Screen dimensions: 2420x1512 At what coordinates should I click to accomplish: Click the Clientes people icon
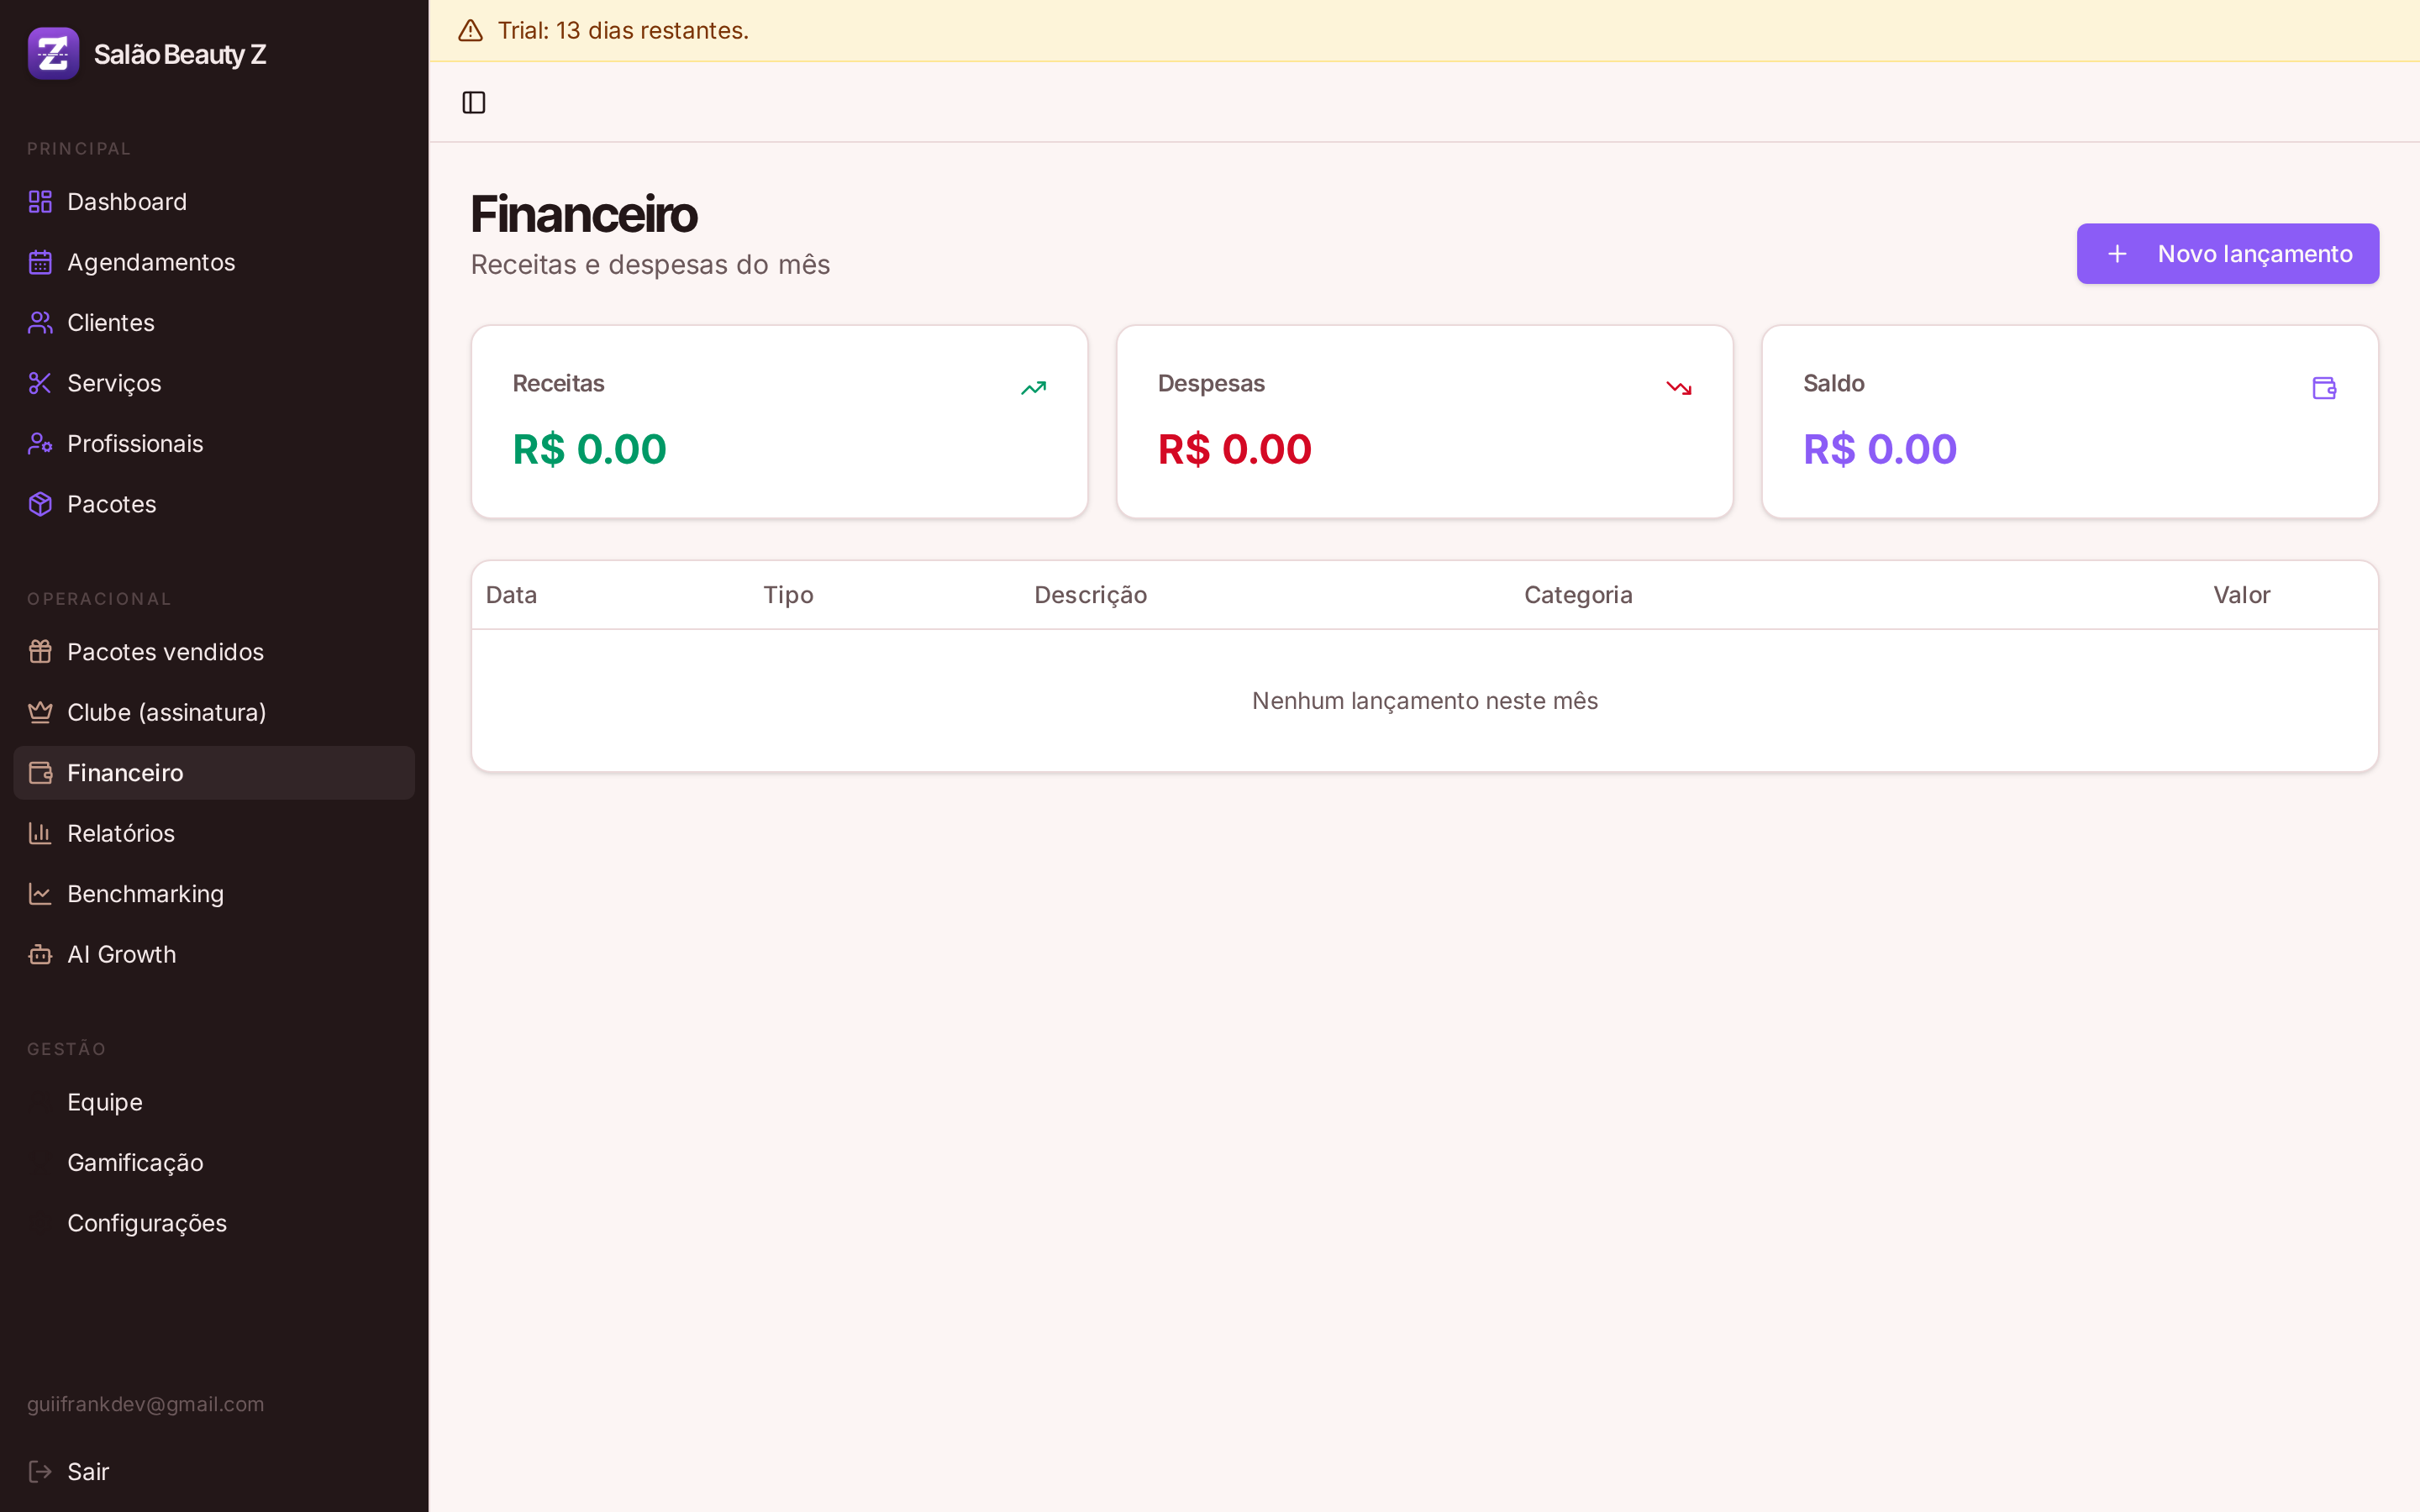40,323
